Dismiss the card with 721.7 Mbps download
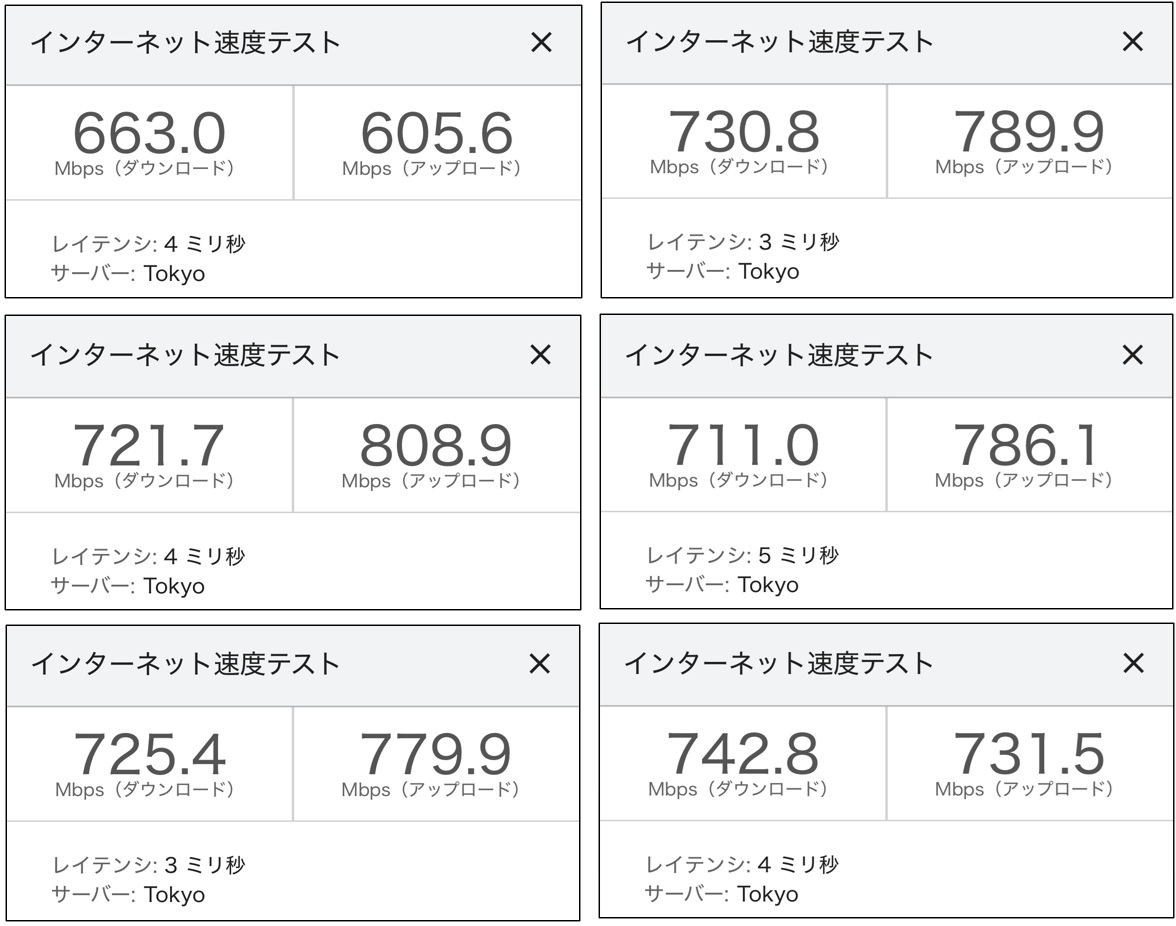This screenshot has height=926, width=1176. click(541, 354)
